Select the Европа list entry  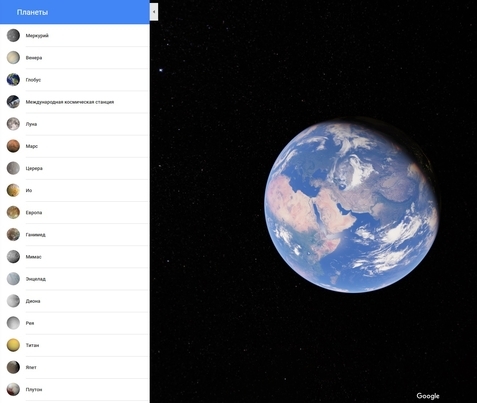[75, 213]
